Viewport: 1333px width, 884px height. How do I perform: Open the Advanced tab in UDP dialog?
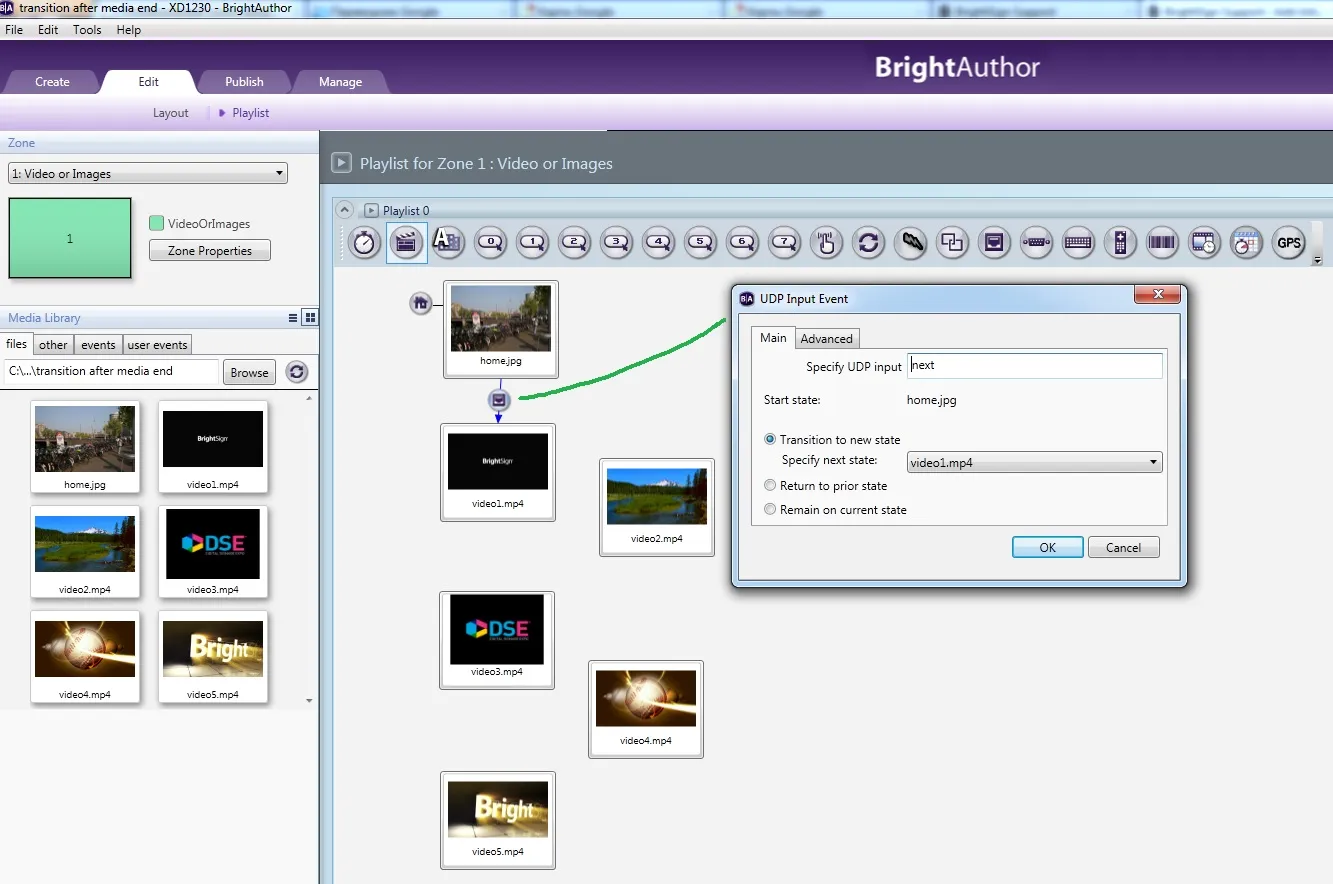click(827, 338)
